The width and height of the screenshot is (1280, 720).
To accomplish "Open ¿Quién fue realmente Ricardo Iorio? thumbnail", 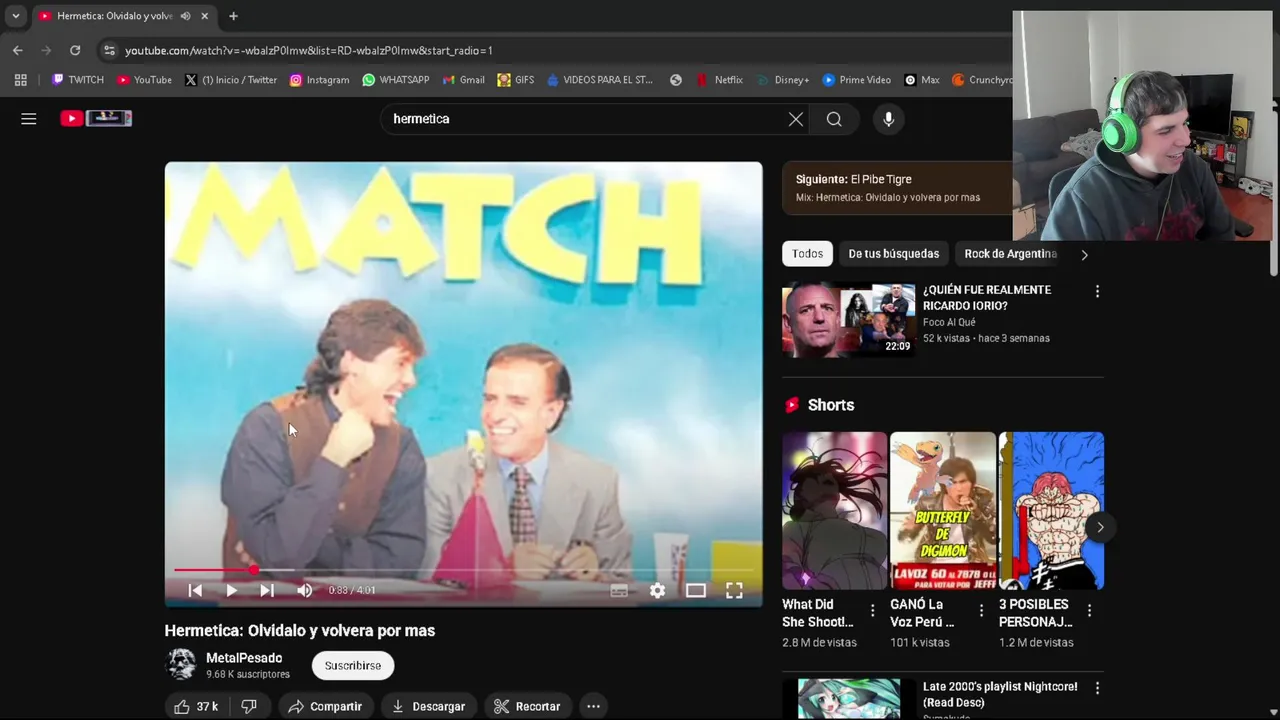I will click(848, 320).
